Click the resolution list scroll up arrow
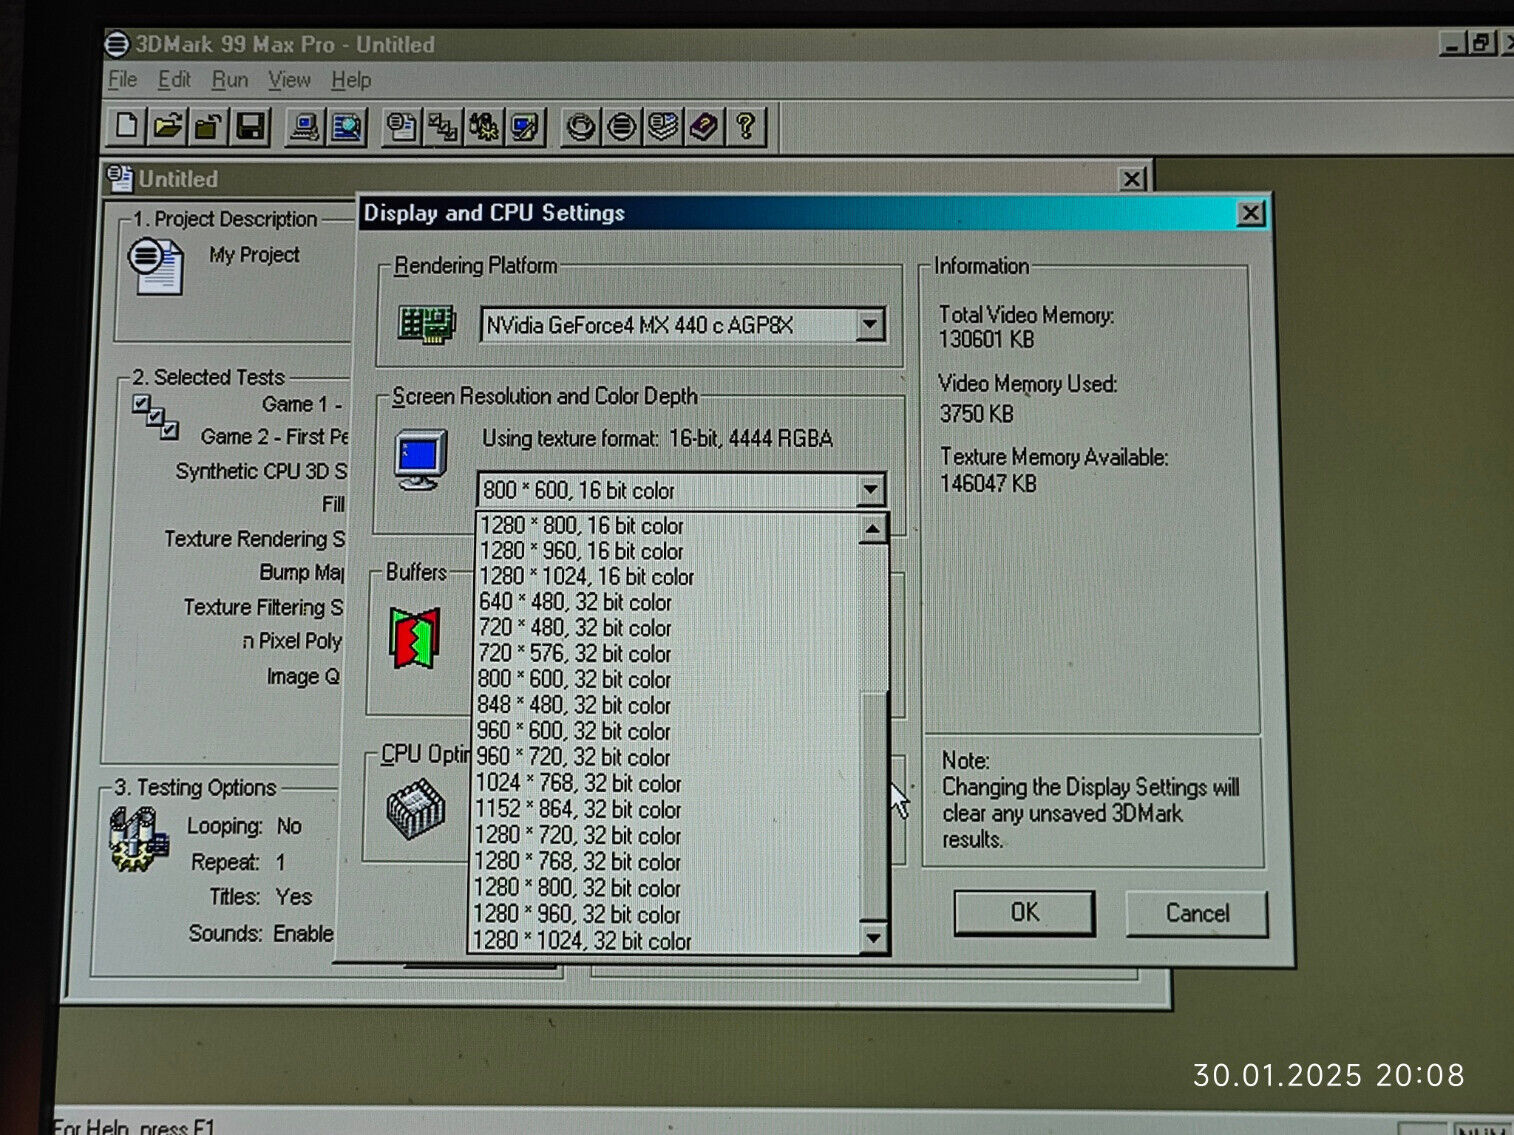 [x=873, y=529]
